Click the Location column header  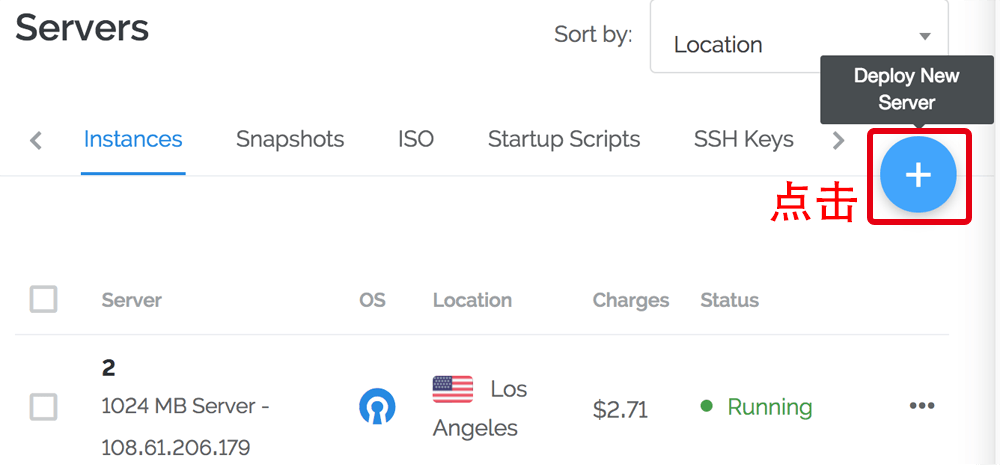[472, 300]
